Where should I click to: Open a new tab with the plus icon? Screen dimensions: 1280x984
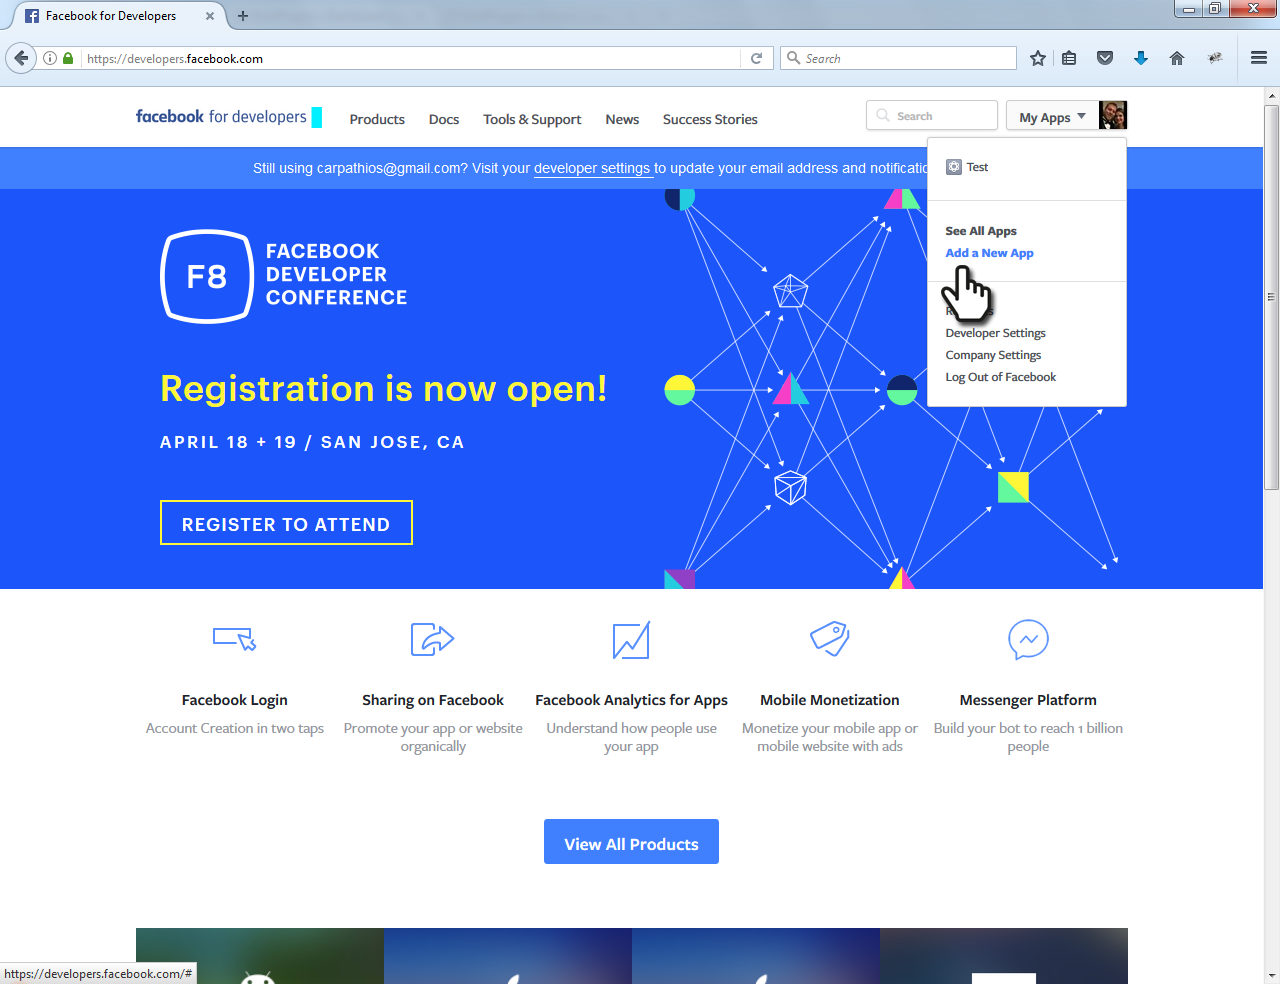pos(243,16)
